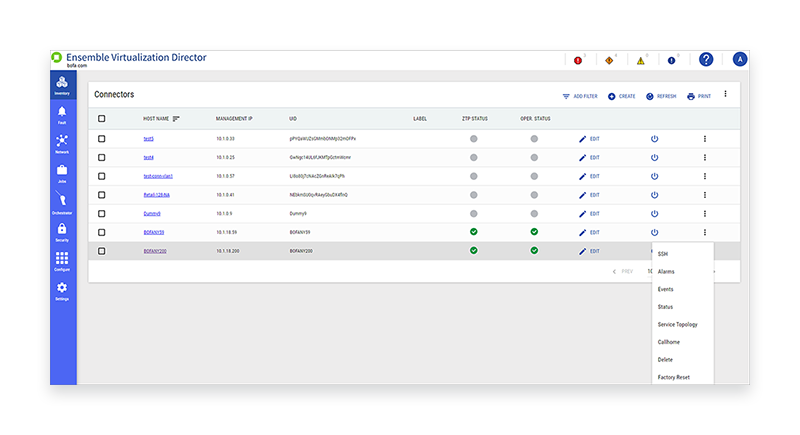This screenshot has height=435, width=800.
Task: Choose Factory Reset in the context menu
Action: (673, 377)
